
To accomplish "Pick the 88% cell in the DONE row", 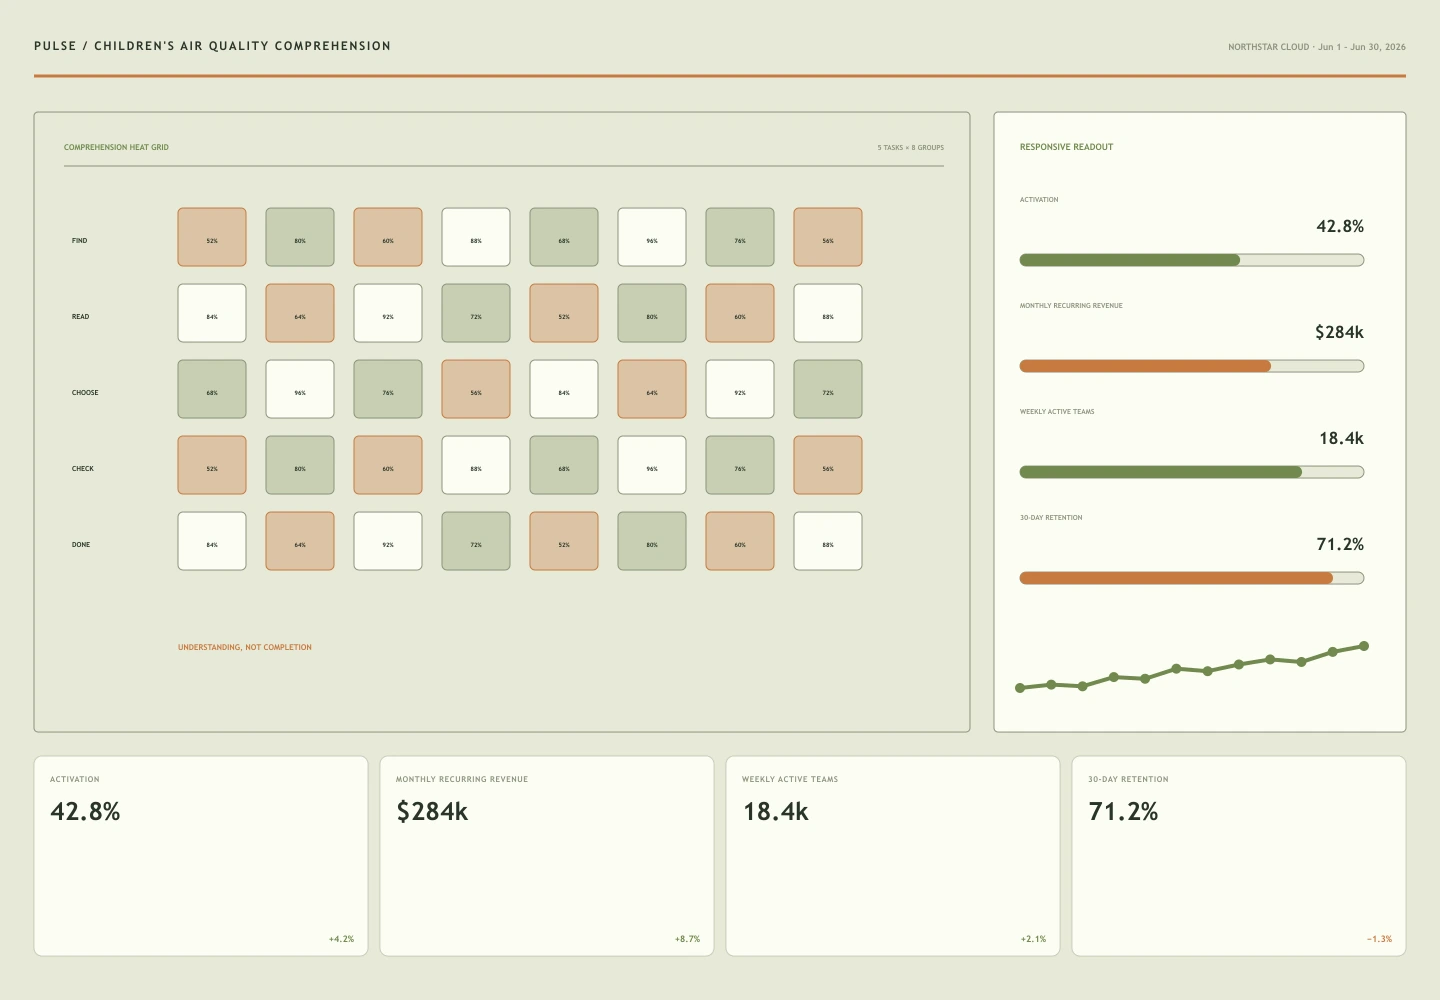I will (828, 541).
